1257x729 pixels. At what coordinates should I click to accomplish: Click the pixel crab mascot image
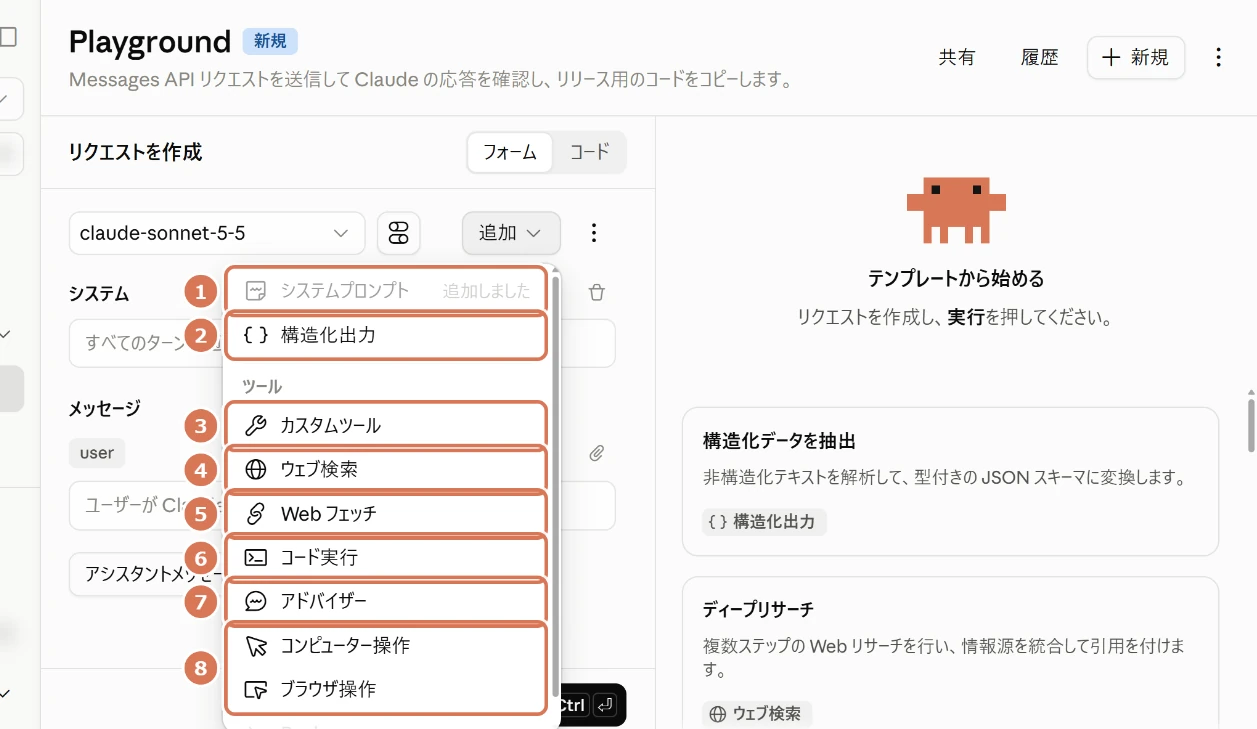(955, 210)
